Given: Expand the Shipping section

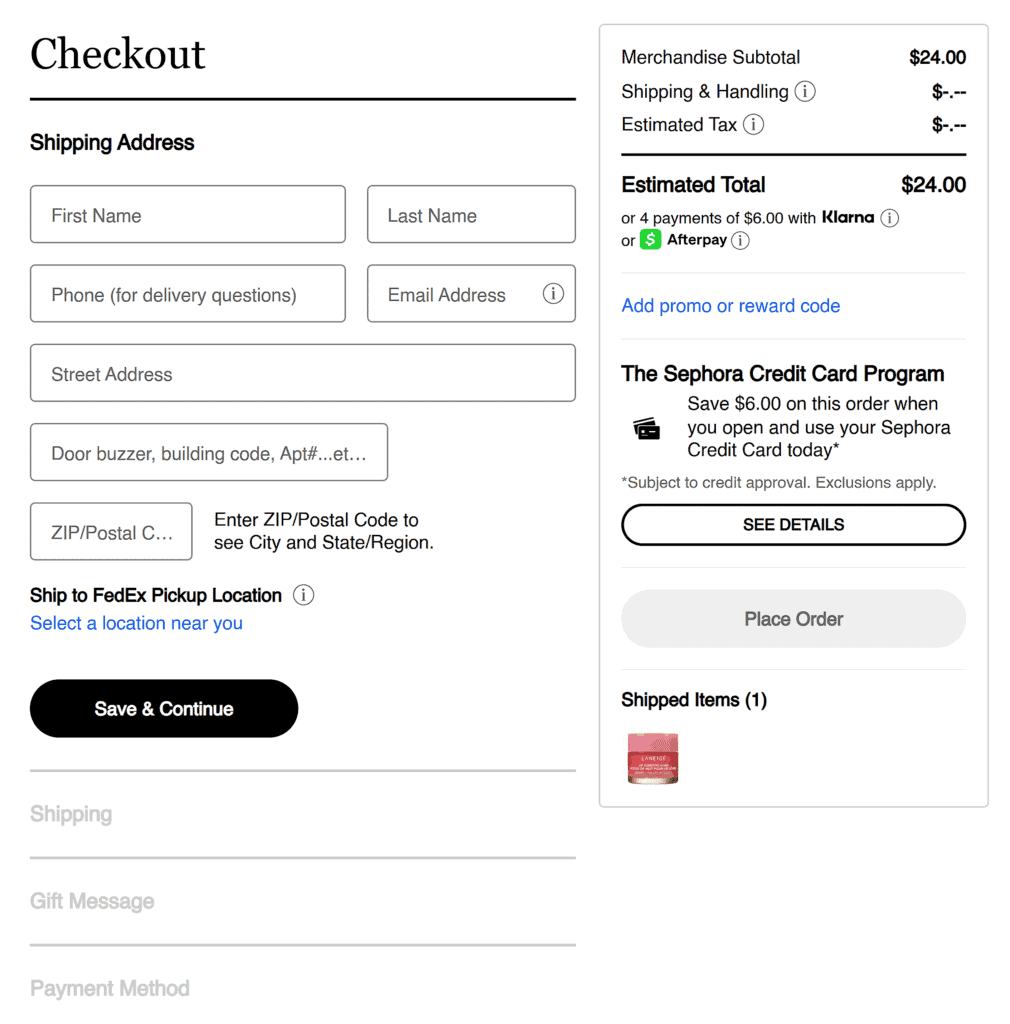Looking at the screenshot, I should pyautogui.click(x=71, y=814).
